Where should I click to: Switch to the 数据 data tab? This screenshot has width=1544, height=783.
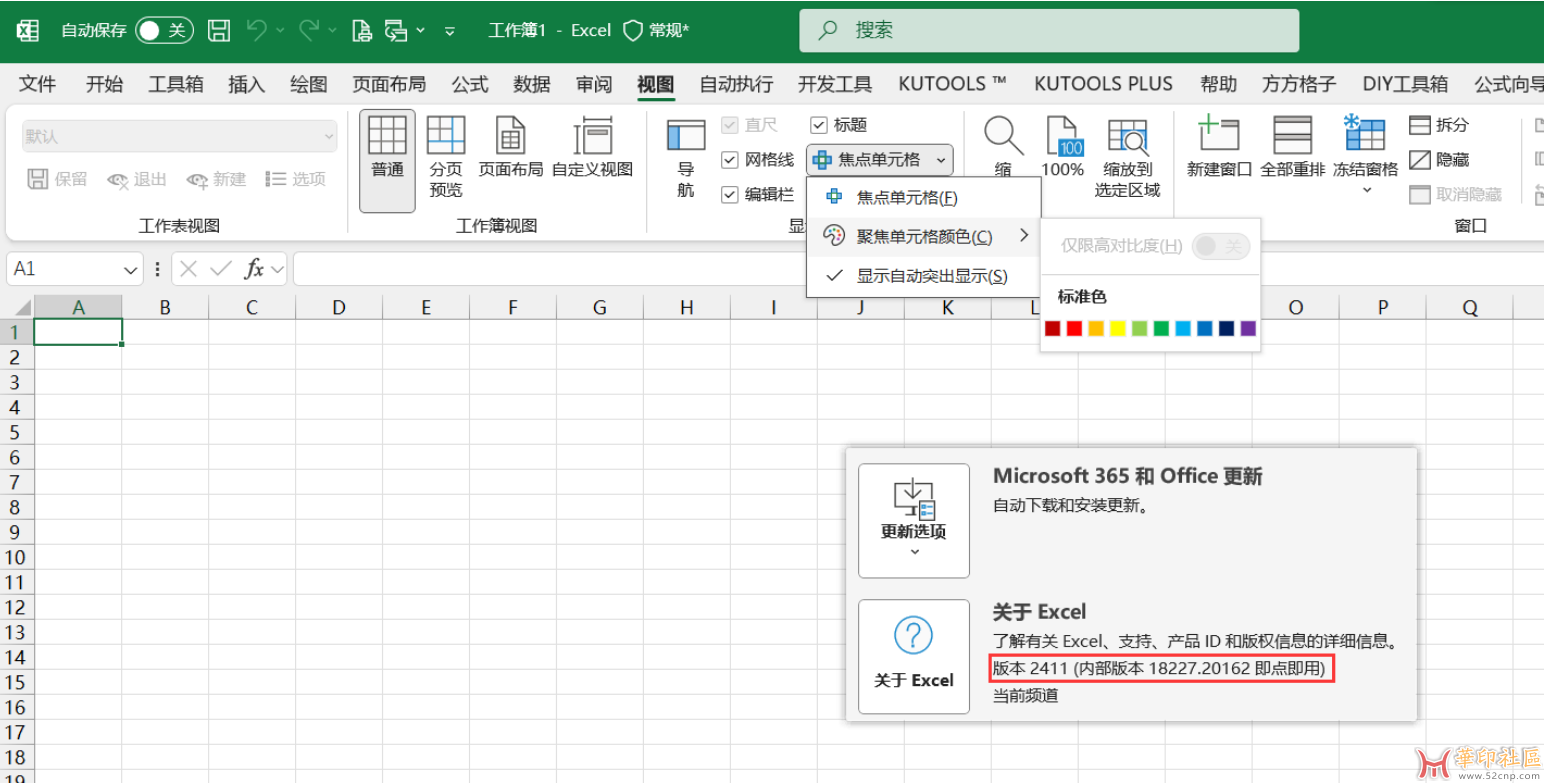click(532, 84)
